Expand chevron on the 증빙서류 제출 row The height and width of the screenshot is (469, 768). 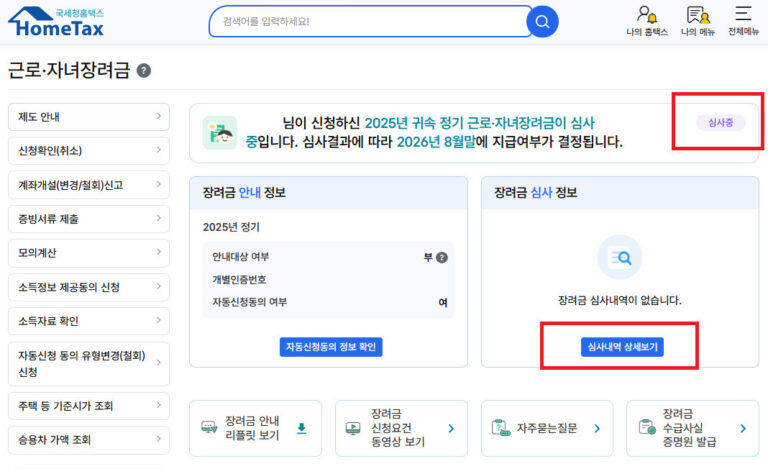coord(159,218)
